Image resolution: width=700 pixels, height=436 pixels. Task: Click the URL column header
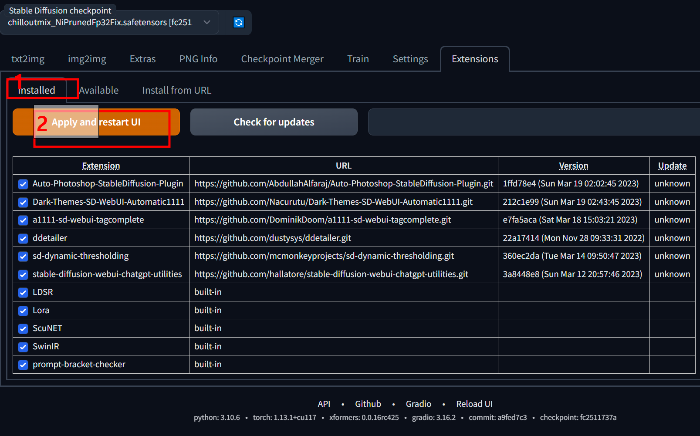[344, 166]
